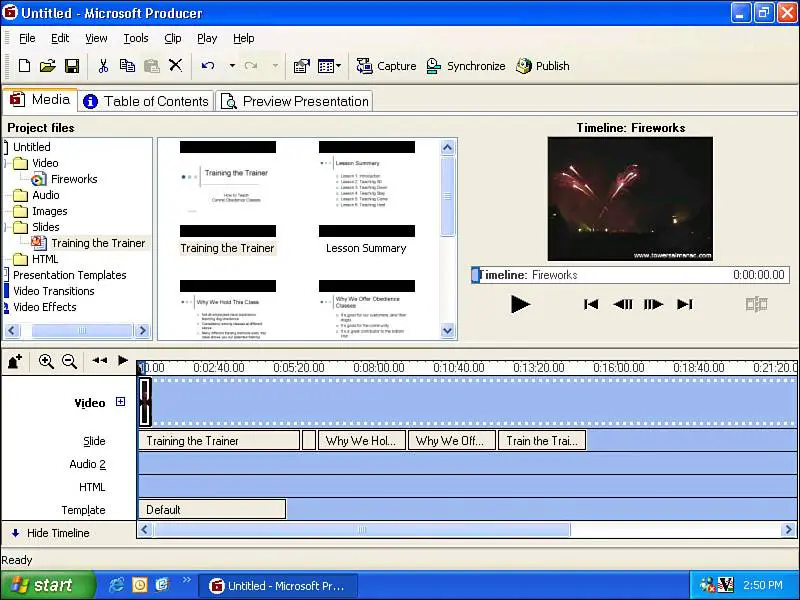Switch to the Media tab
Screen dimensions: 800x600
[40, 99]
